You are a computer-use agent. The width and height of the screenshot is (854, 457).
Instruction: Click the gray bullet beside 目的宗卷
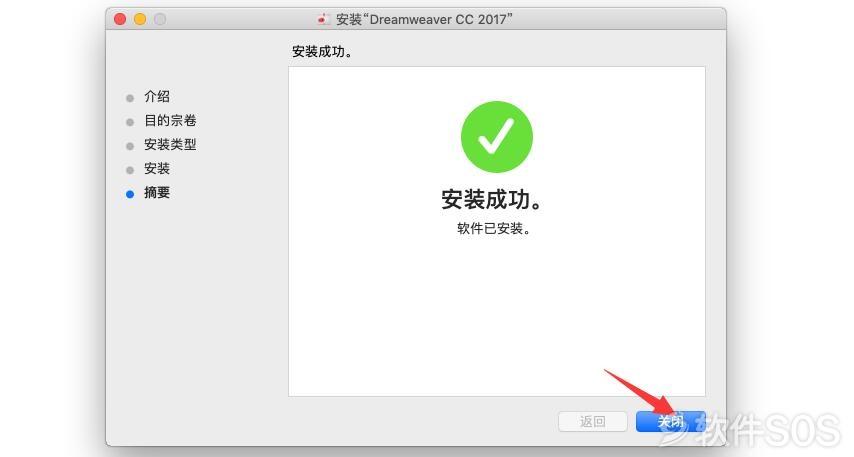[x=130, y=122]
